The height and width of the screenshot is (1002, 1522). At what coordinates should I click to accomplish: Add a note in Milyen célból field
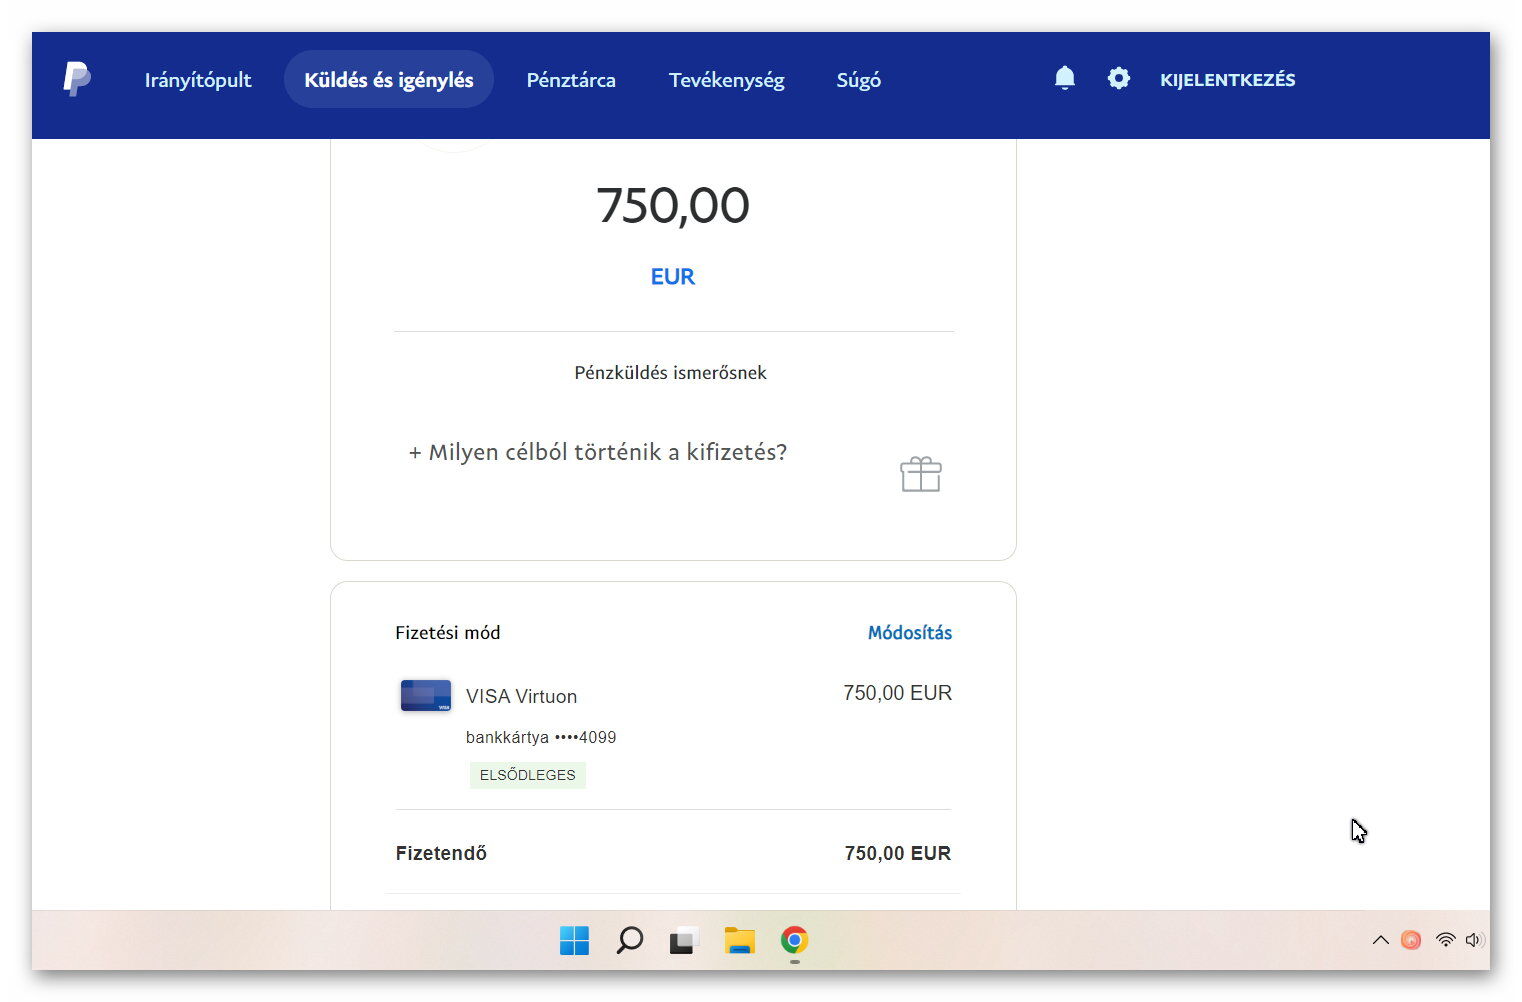pos(598,452)
